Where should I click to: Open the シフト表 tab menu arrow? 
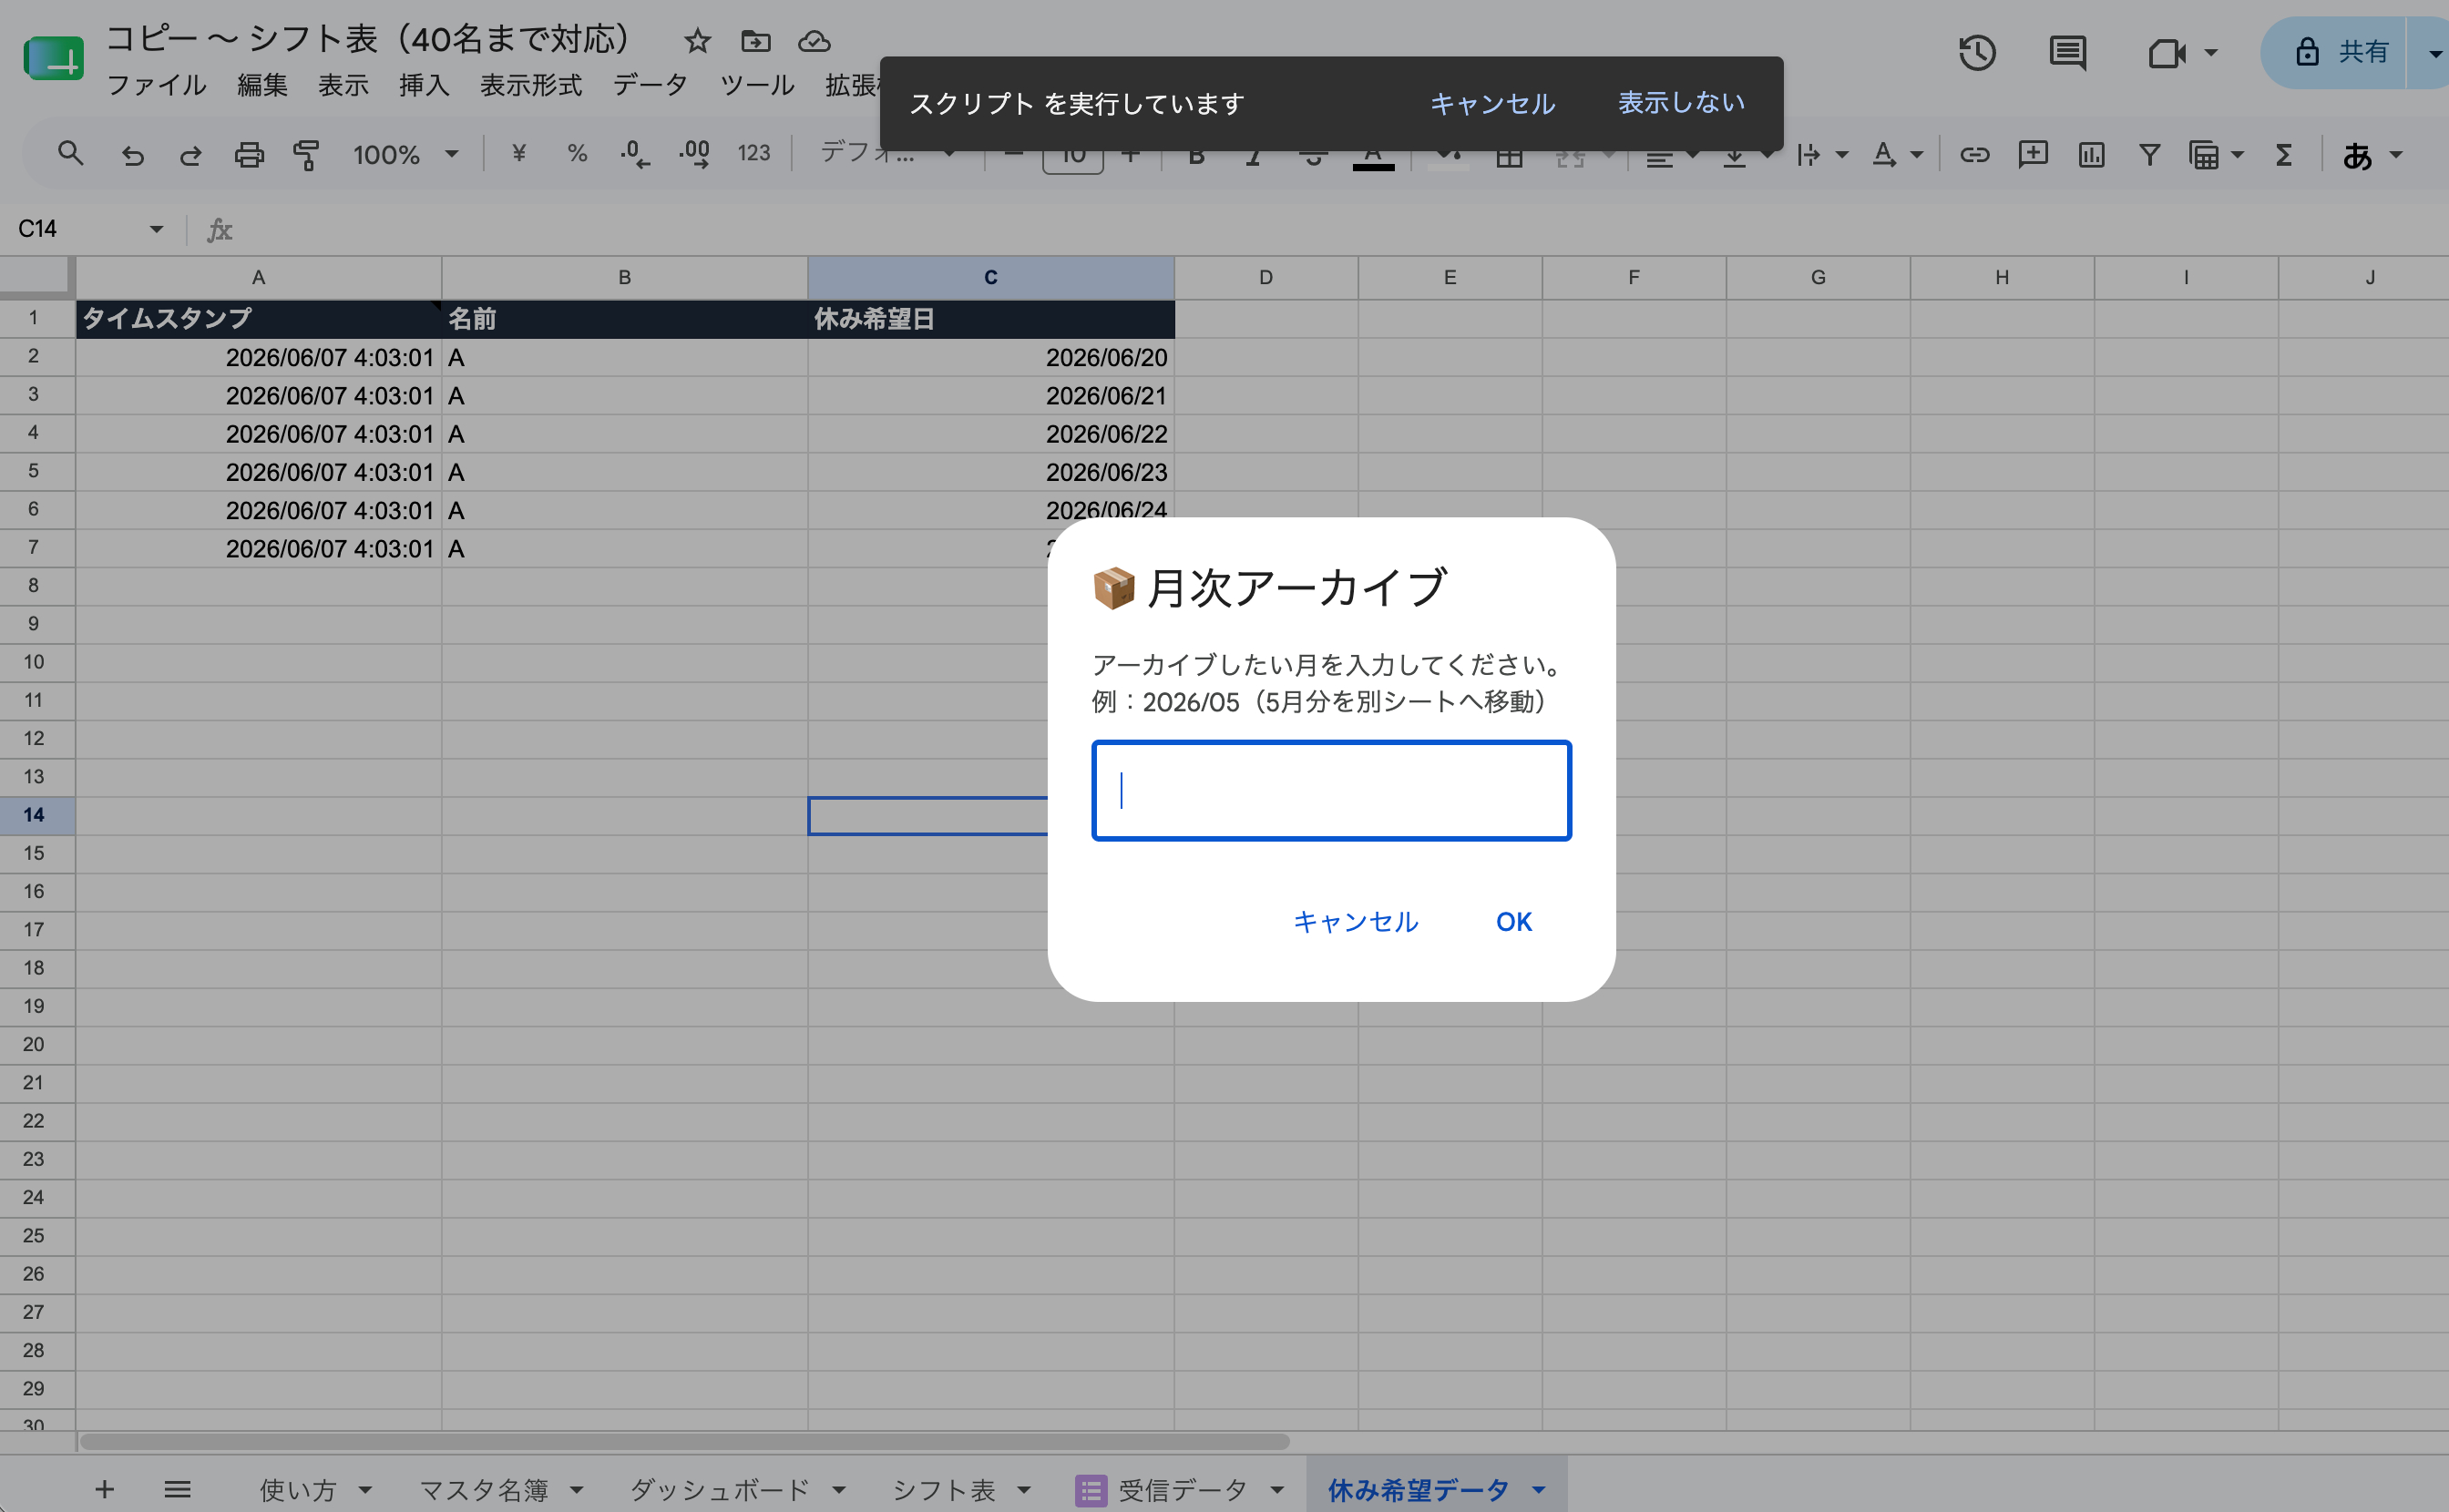click(1023, 1489)
